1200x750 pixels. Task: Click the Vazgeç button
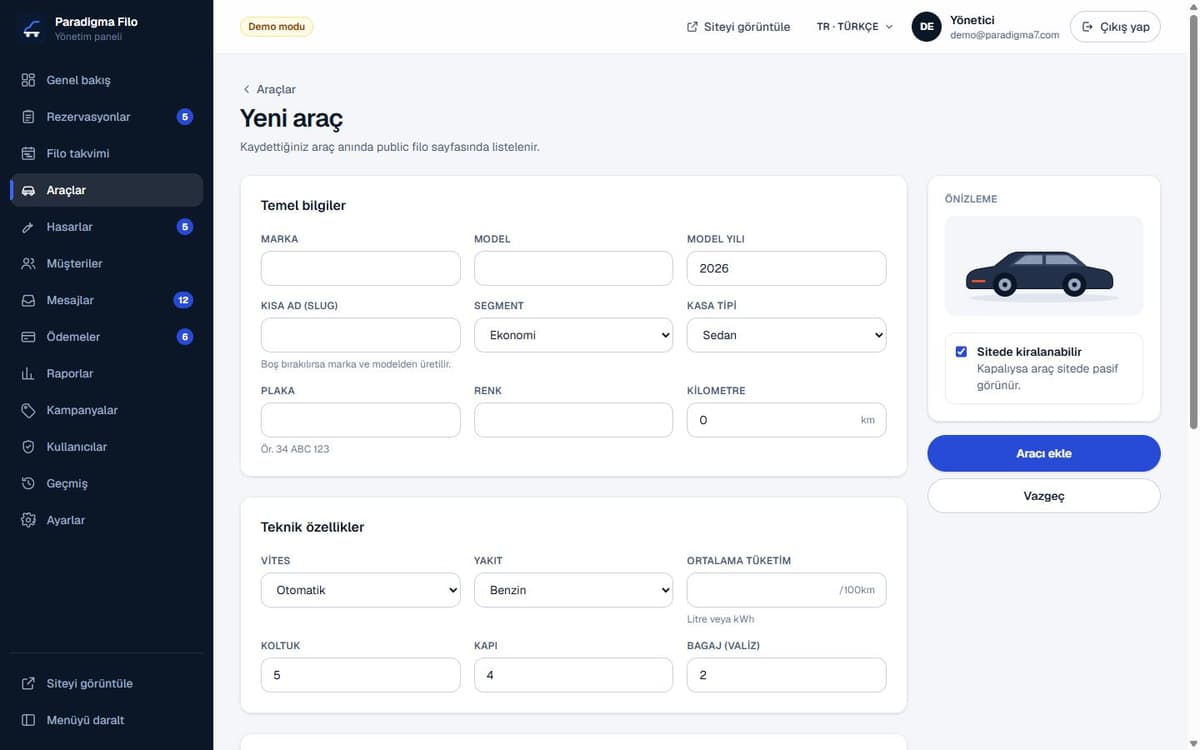tap(1044, 496)
